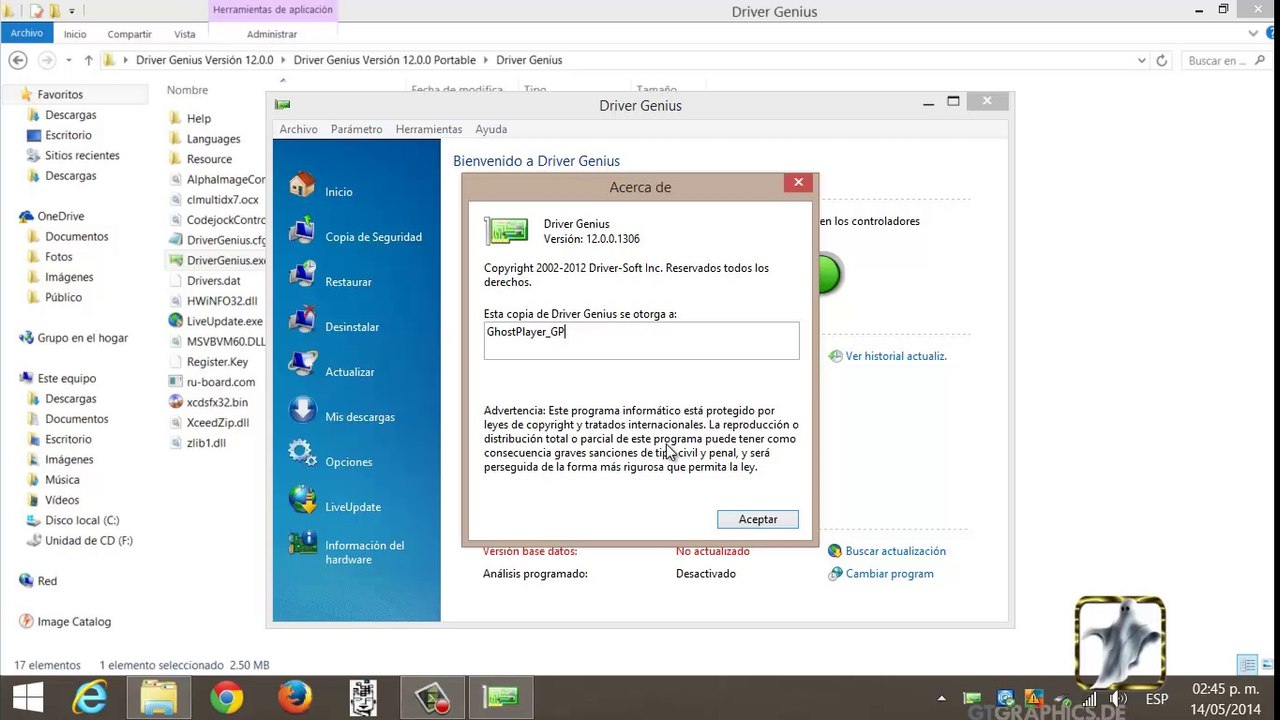Open the volume speaker tray icon
1280x720 pixels.
(1119, 699)
